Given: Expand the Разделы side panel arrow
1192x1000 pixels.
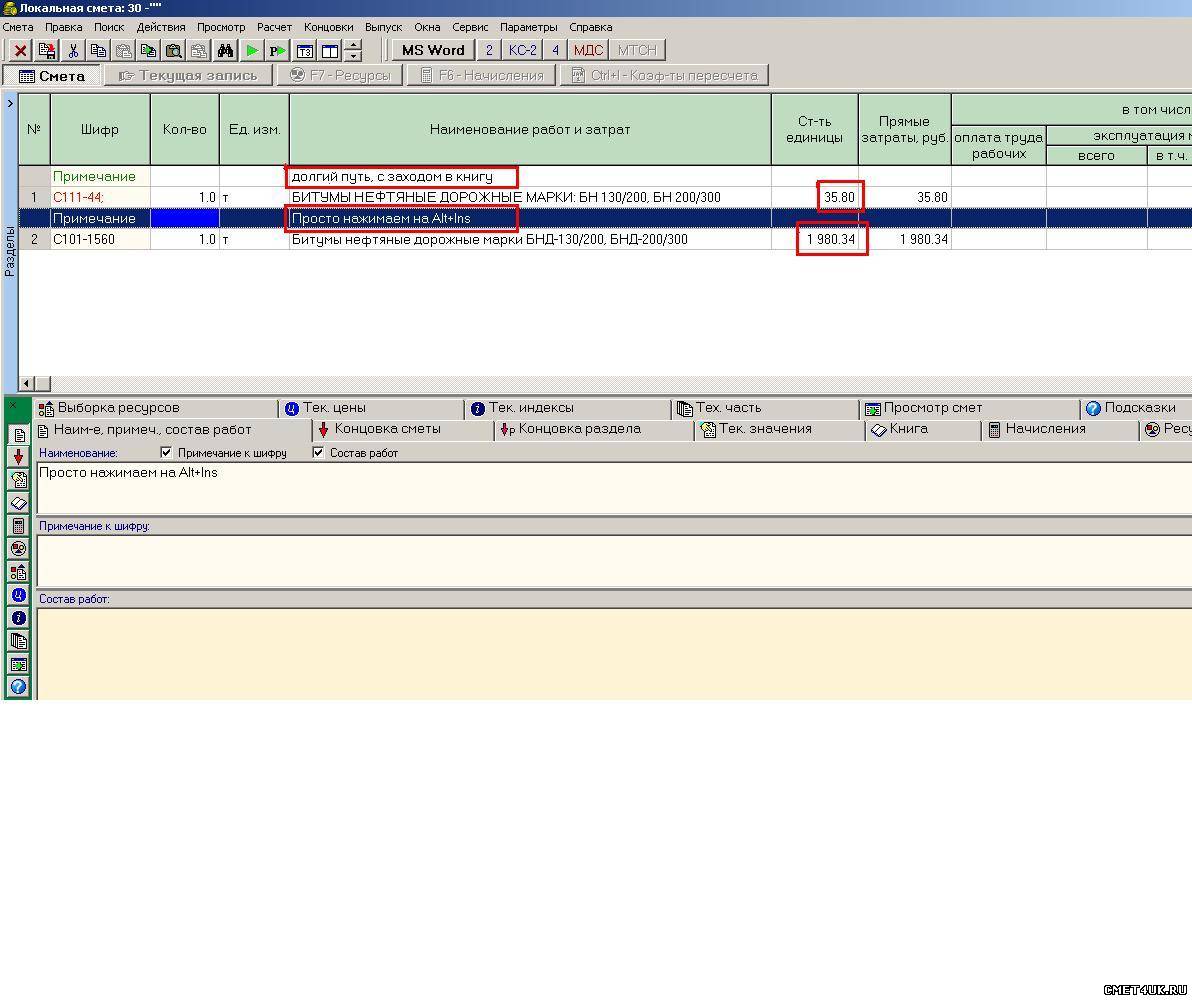Looking at the screenshot, I should 10,103.
